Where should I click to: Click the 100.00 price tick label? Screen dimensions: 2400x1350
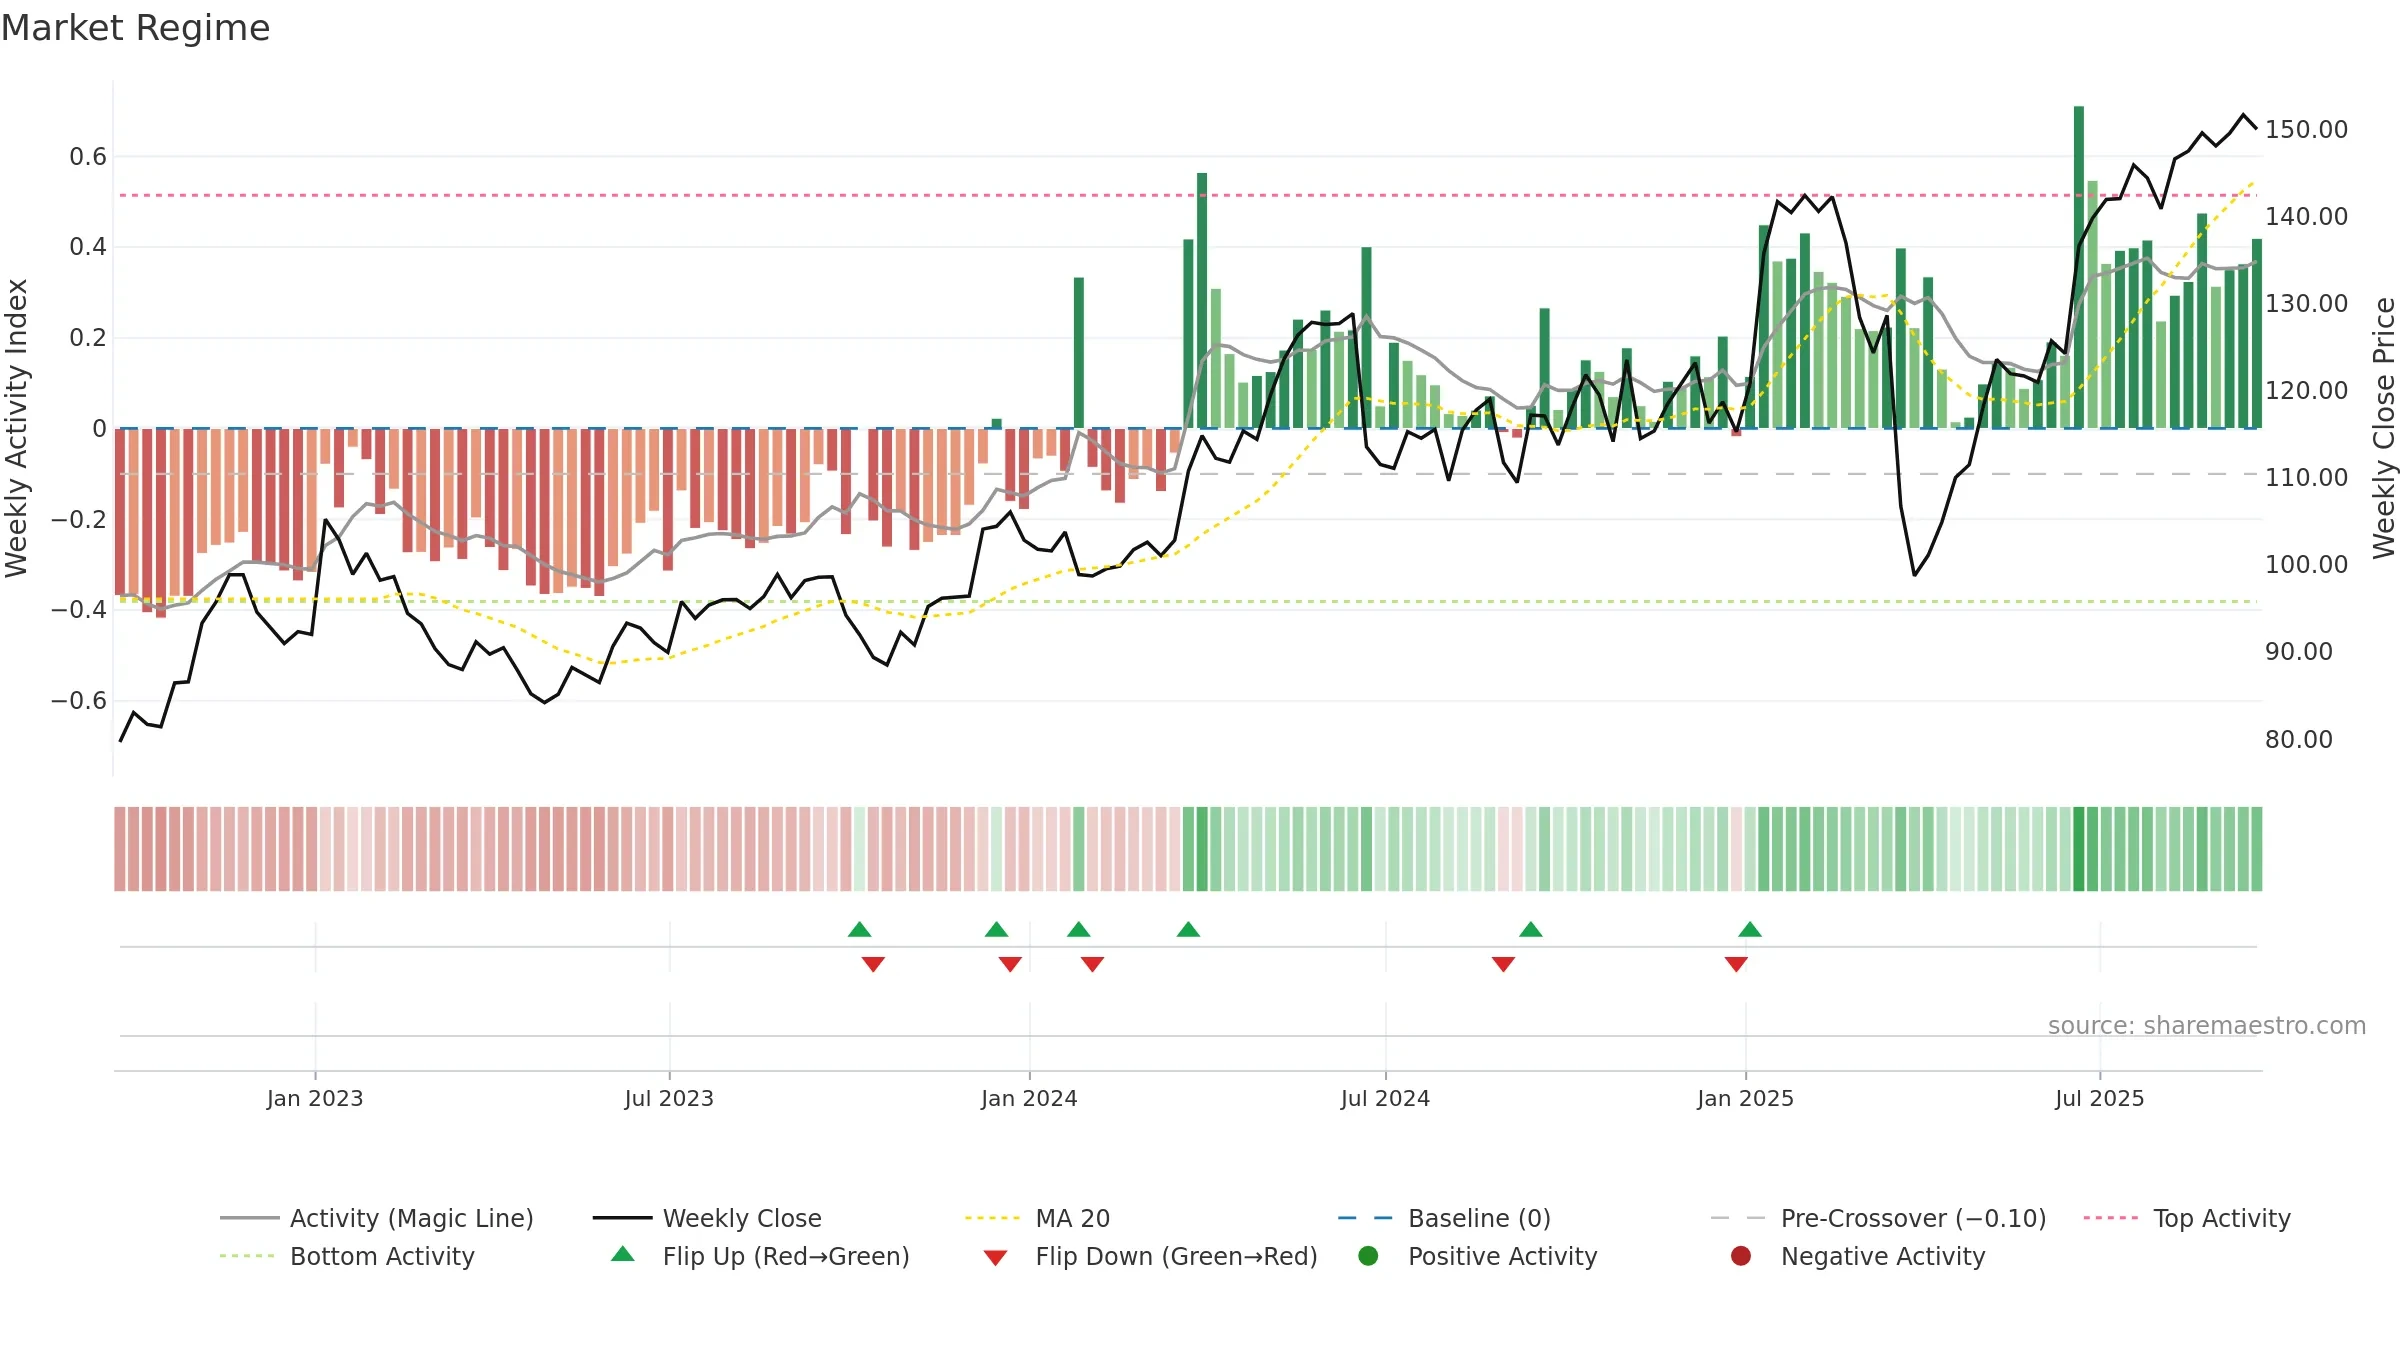[2306, 565]
